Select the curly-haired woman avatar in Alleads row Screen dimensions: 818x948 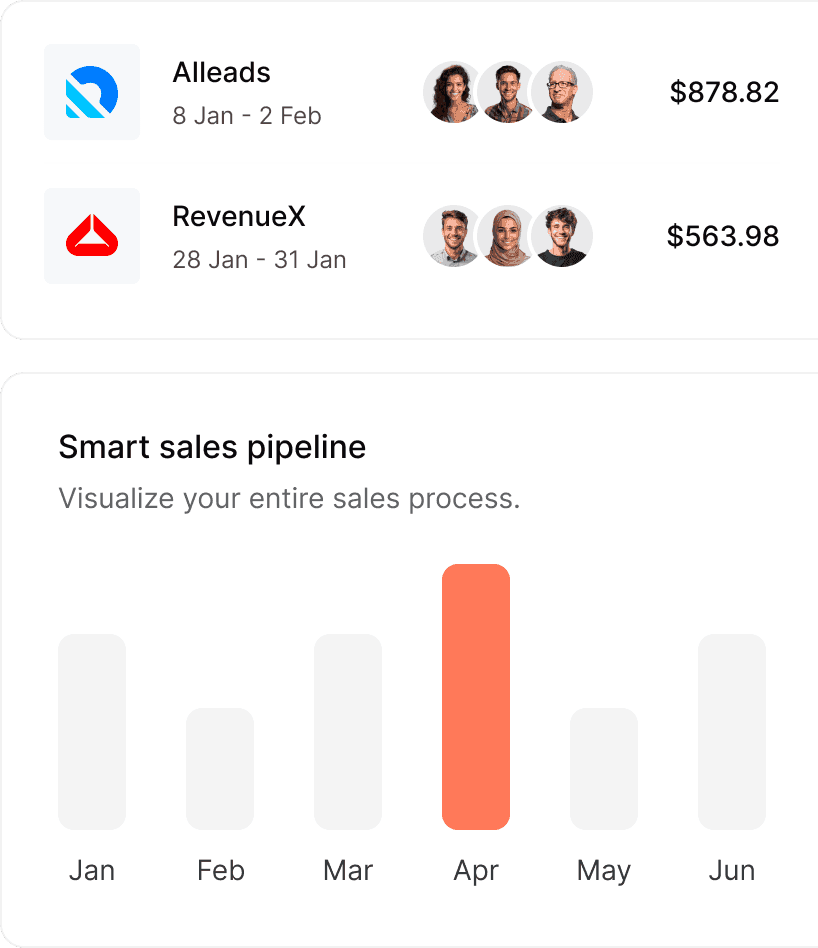pos(453,92)
